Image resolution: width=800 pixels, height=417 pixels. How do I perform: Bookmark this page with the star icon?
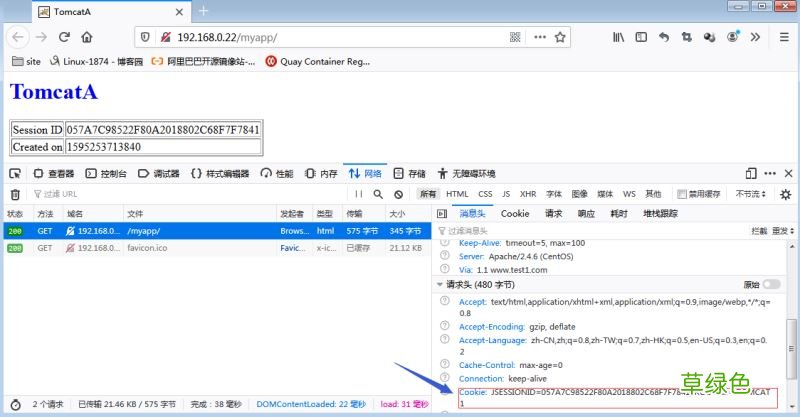pos(560,37)
